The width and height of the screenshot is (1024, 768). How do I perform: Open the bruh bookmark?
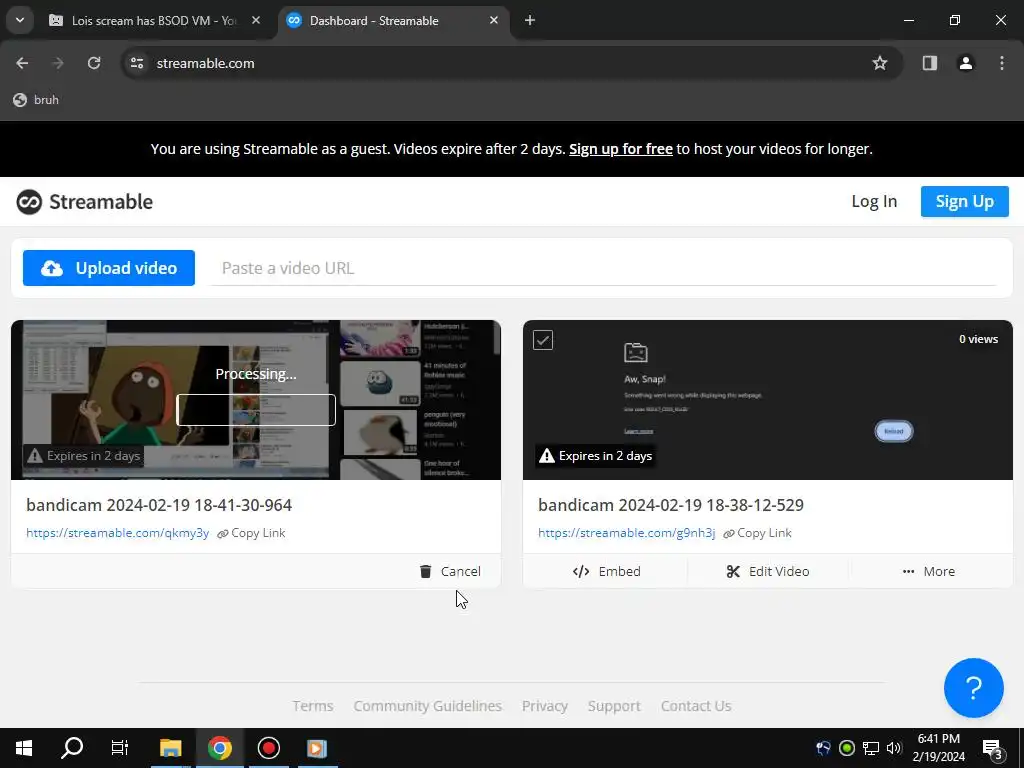37,100
